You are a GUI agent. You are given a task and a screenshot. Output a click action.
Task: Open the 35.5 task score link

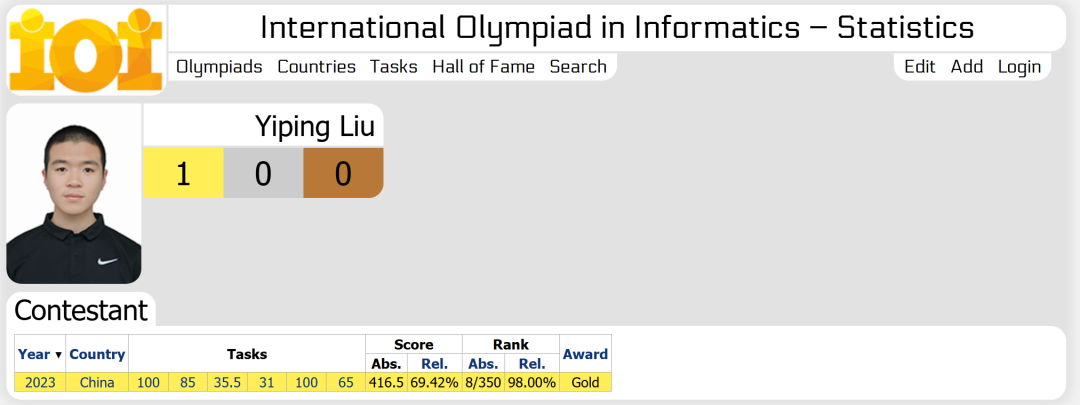pyautogui.click(x=227, y=382)
